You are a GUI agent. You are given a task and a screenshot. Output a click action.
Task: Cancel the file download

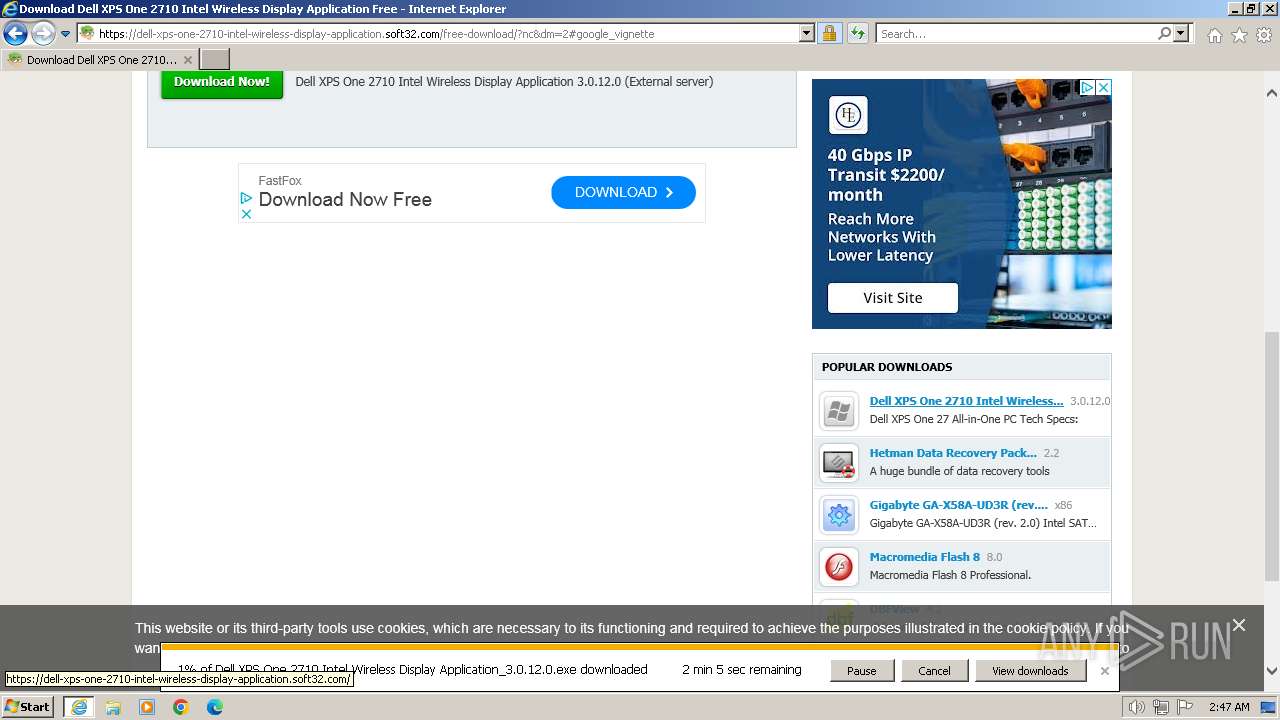[x=934, y=671]
